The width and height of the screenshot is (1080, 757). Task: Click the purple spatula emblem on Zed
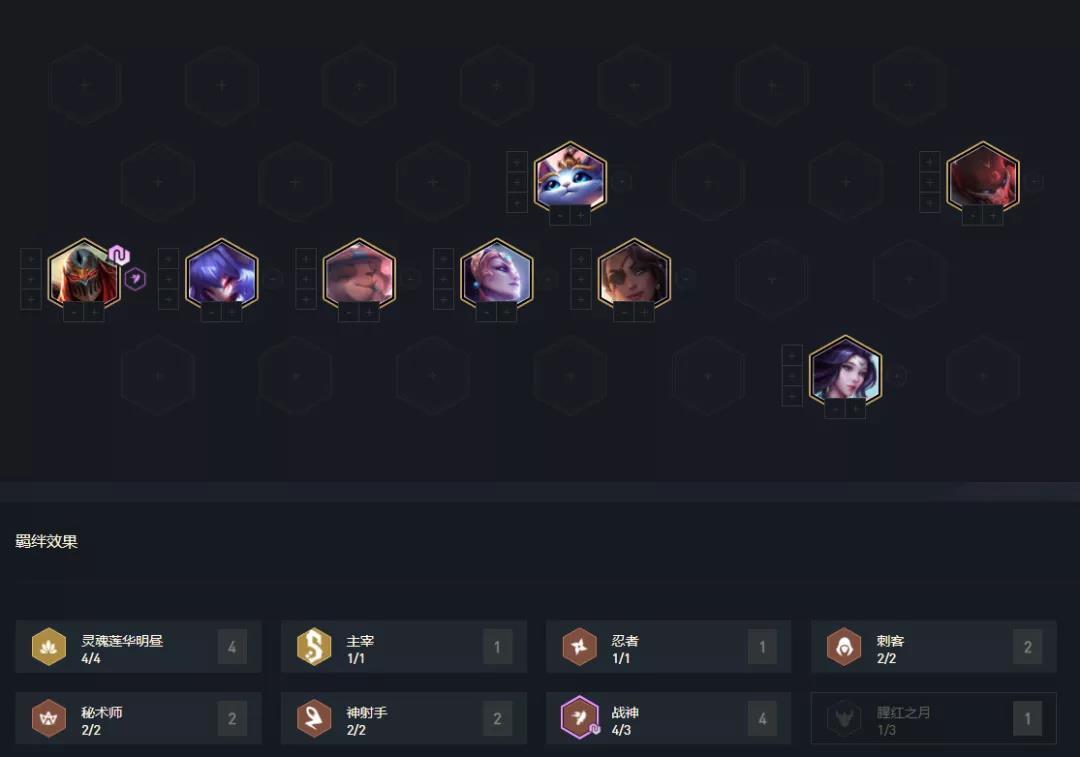120,255
